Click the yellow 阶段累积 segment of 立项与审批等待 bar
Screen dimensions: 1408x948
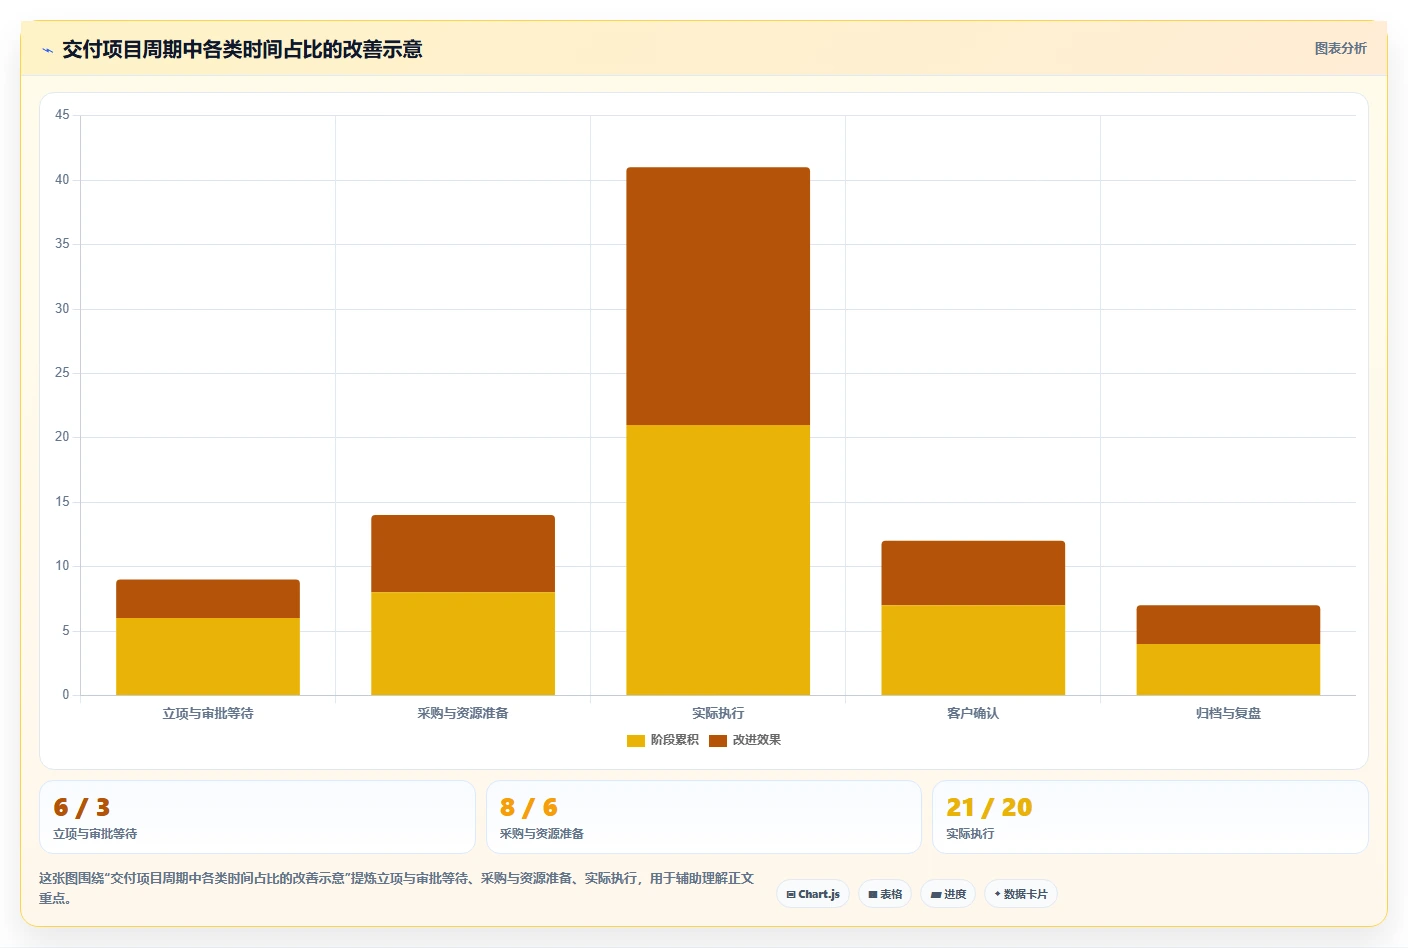pos(208,656)
